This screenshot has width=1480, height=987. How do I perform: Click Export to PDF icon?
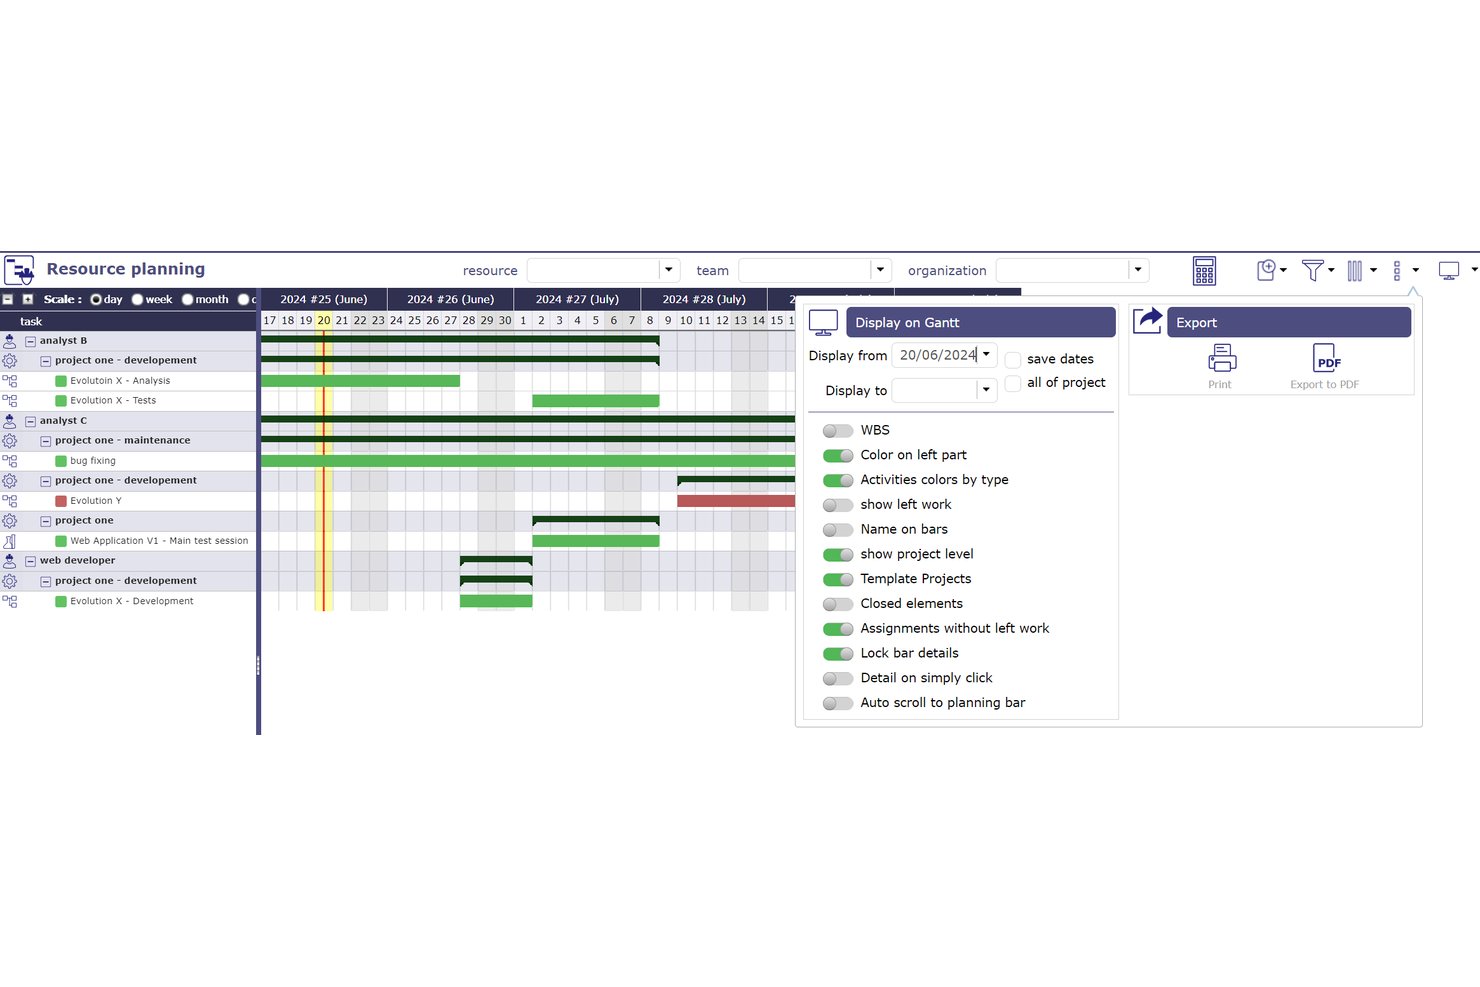1326,358
